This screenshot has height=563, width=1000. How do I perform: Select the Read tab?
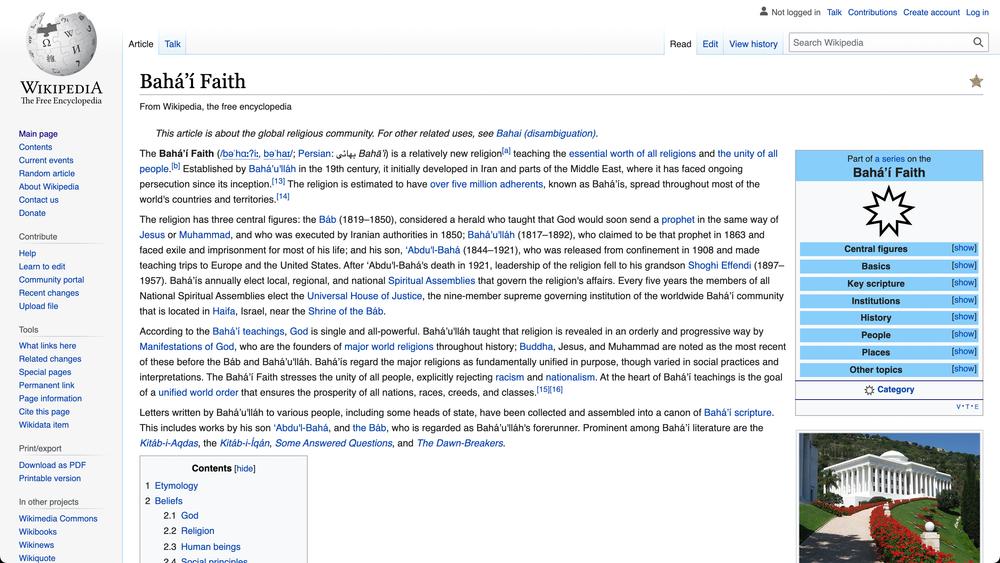(x=680, y=44)
